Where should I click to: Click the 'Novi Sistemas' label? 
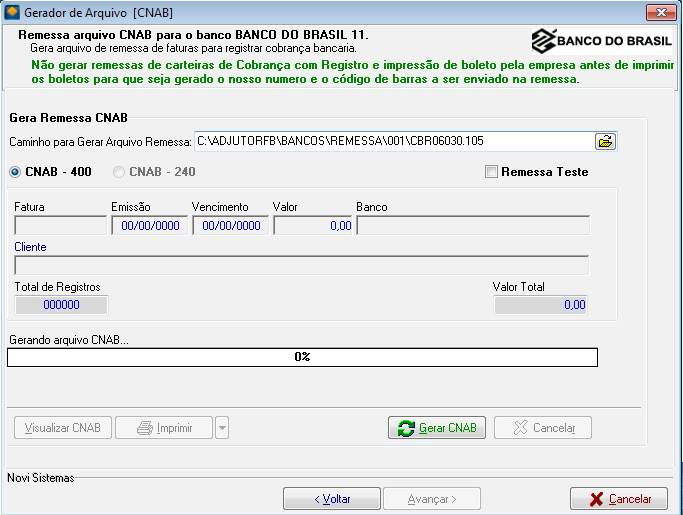[x=41, y=478]
